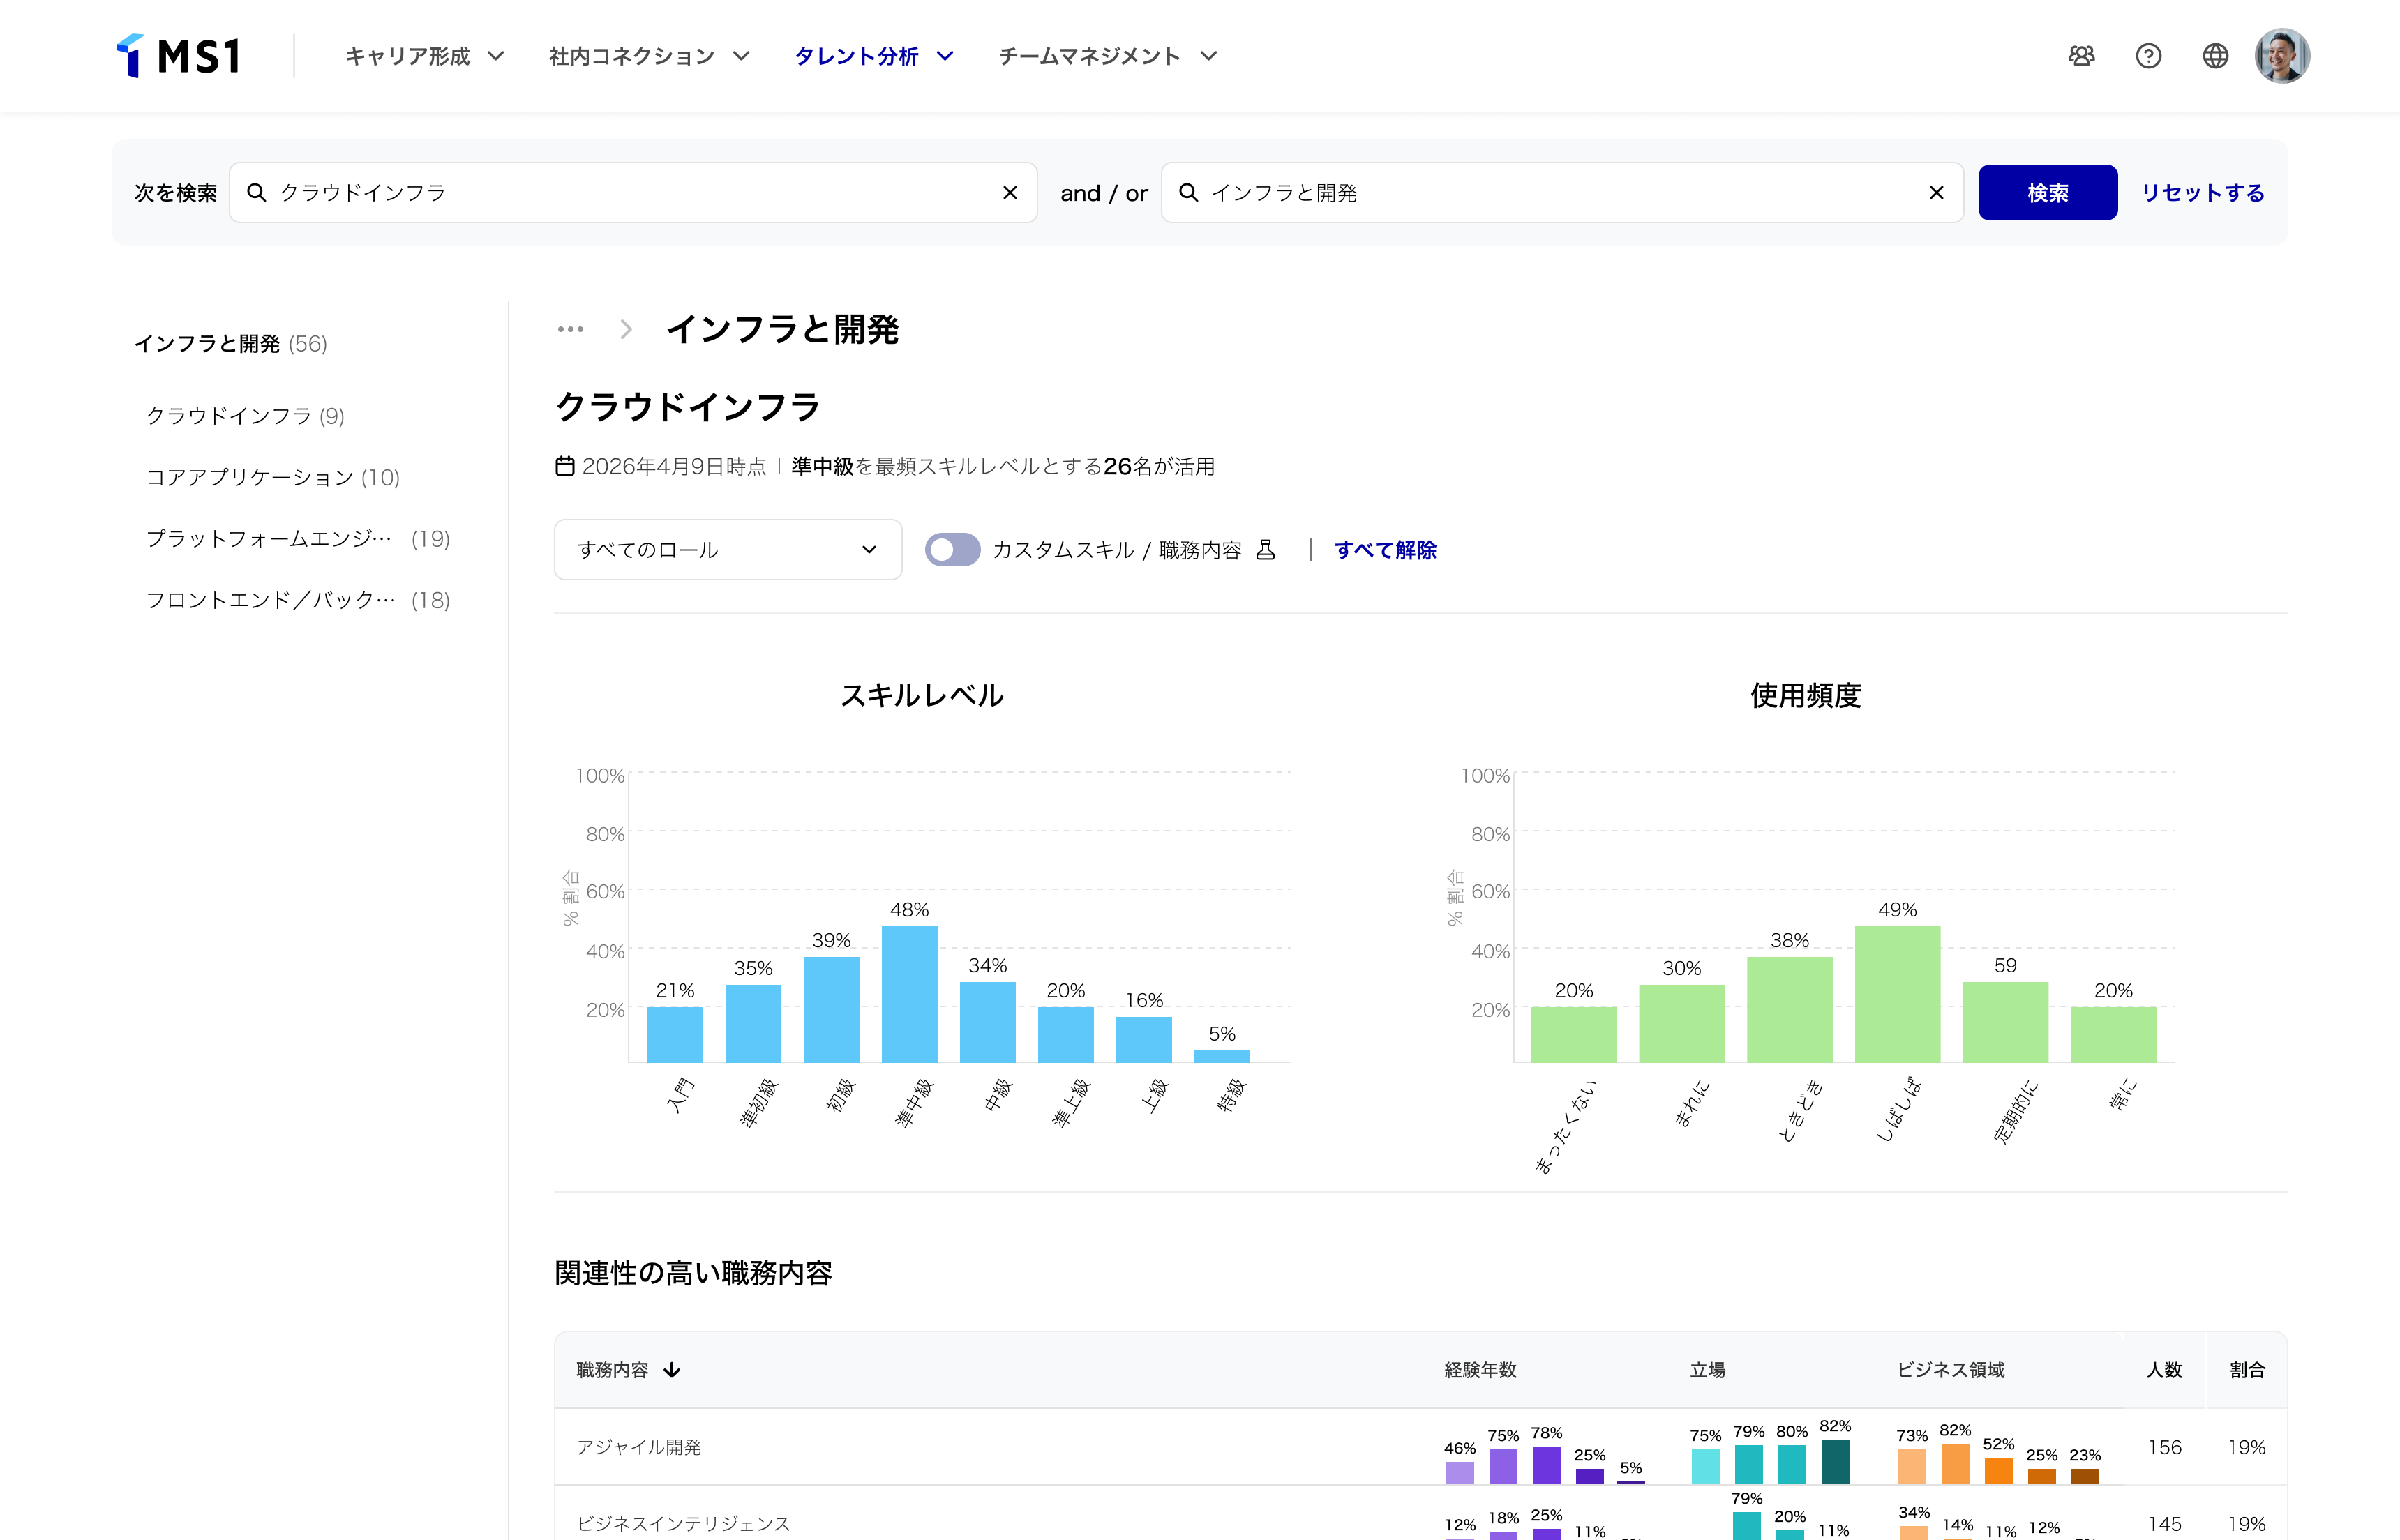The width and height of the screenshot is (2400, 1540).
Task: Click breadcrumb ellipsis icon
Action: tap(571, 329)
